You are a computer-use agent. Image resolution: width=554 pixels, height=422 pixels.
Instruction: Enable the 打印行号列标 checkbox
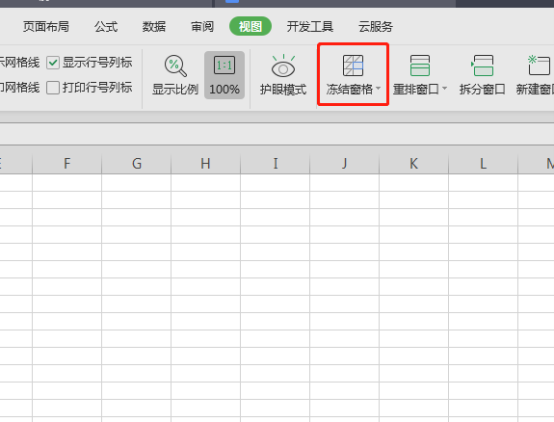(53, 88)
